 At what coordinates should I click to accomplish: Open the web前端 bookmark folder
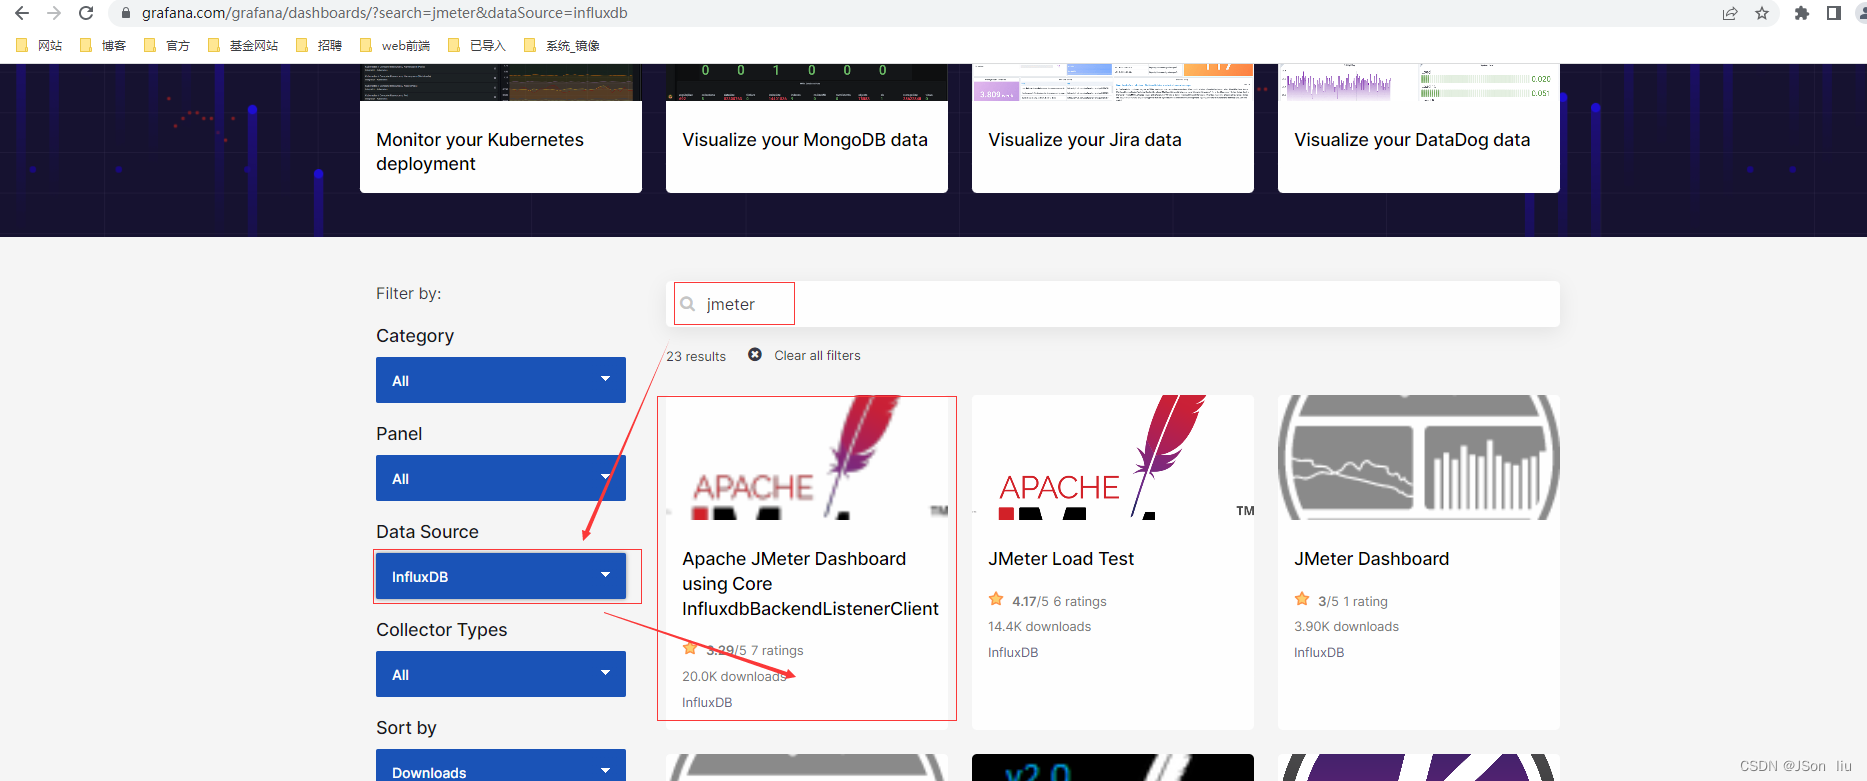click(x=395, y=45)
